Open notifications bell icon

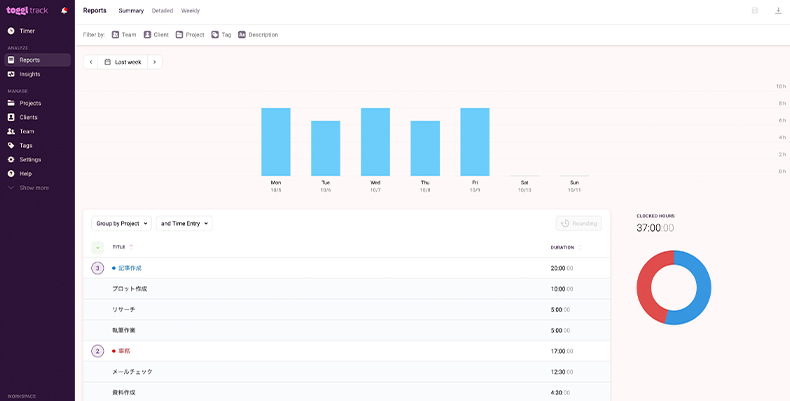coord(64,11)
